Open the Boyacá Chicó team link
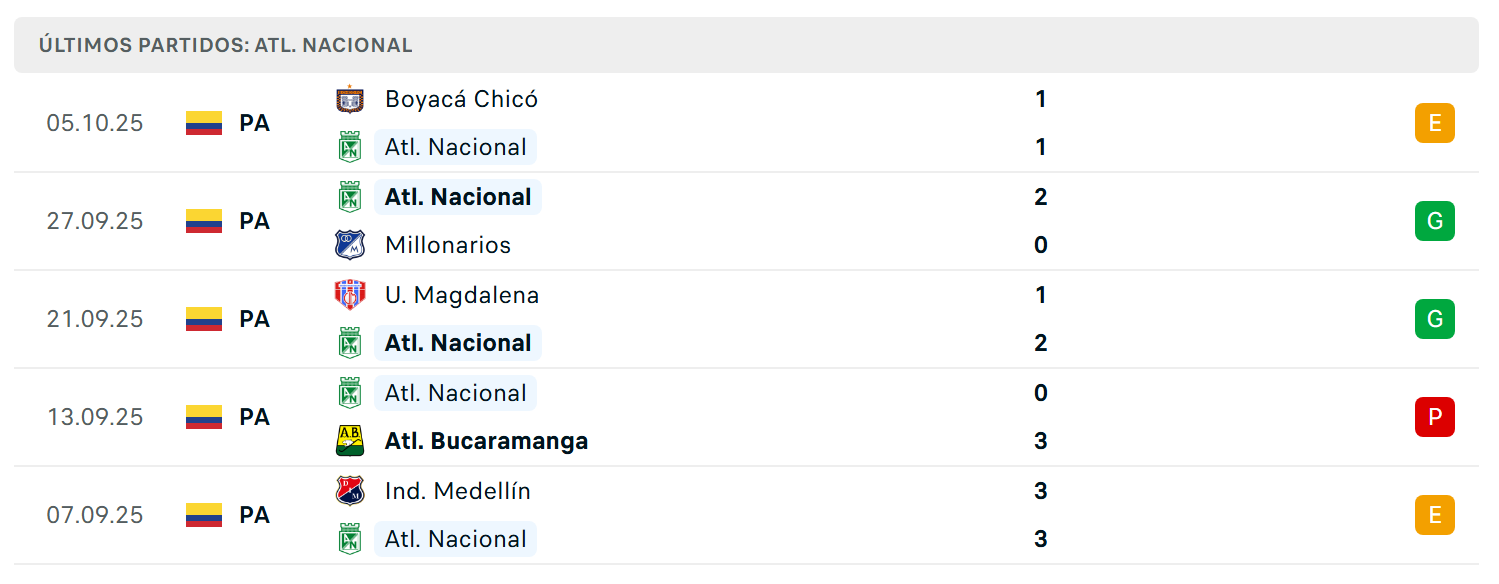This screenshot has height=584, width=1499. pyautogui.click(x=461, y=99)
